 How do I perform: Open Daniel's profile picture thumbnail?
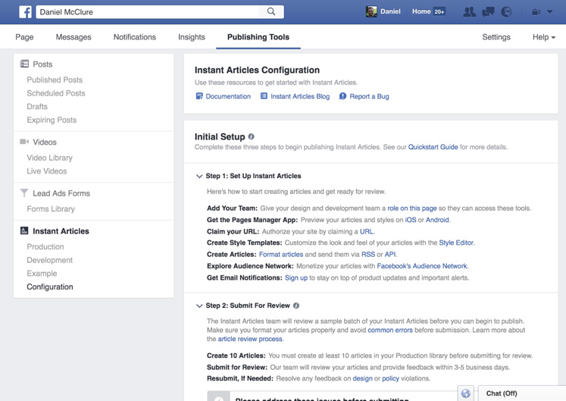(371, 12)
